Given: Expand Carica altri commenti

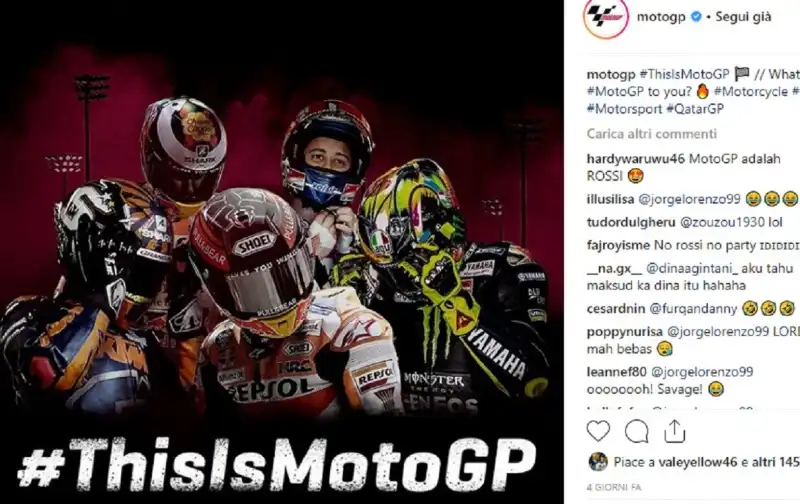Looking at the screenshot, I should pos(652,134).
